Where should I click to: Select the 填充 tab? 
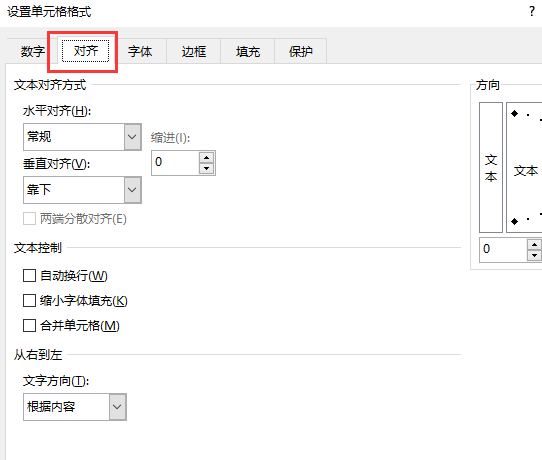point(247,51)
